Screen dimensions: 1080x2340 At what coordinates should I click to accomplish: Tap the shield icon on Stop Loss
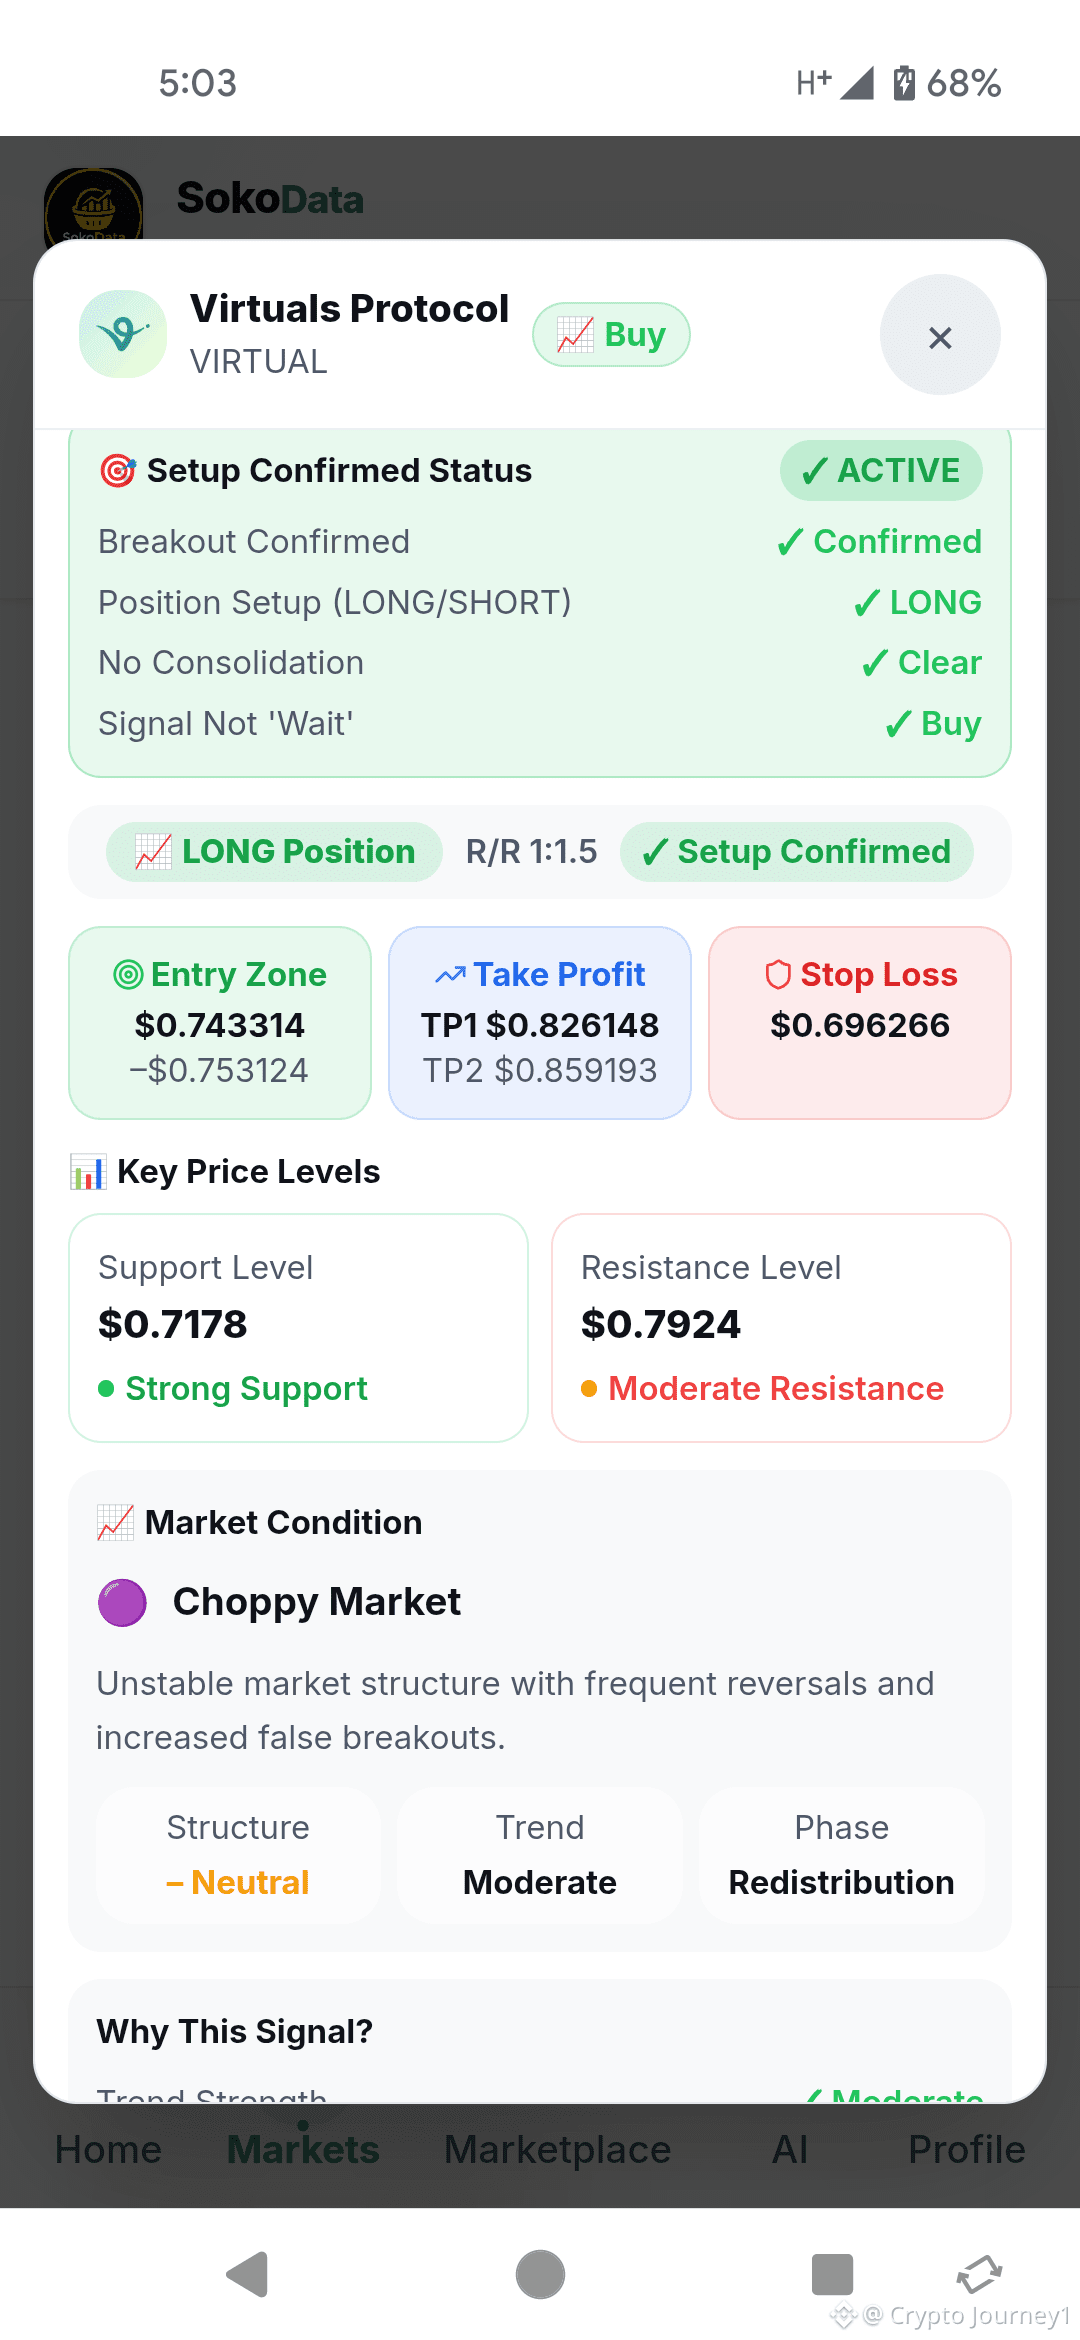click(778, 974)
